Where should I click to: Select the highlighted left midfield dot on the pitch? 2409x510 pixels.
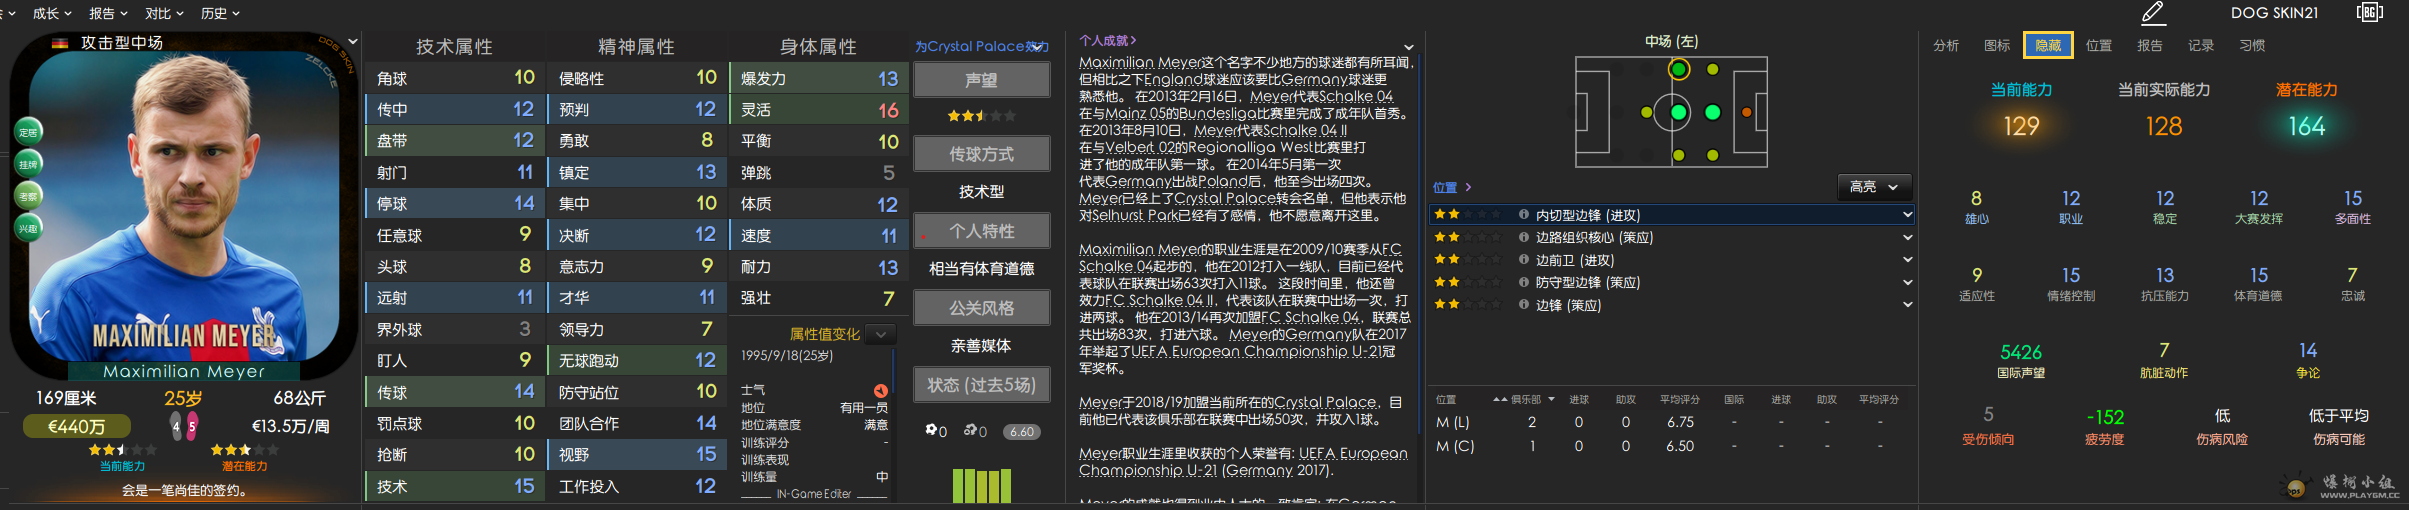tap(1679, 69)
